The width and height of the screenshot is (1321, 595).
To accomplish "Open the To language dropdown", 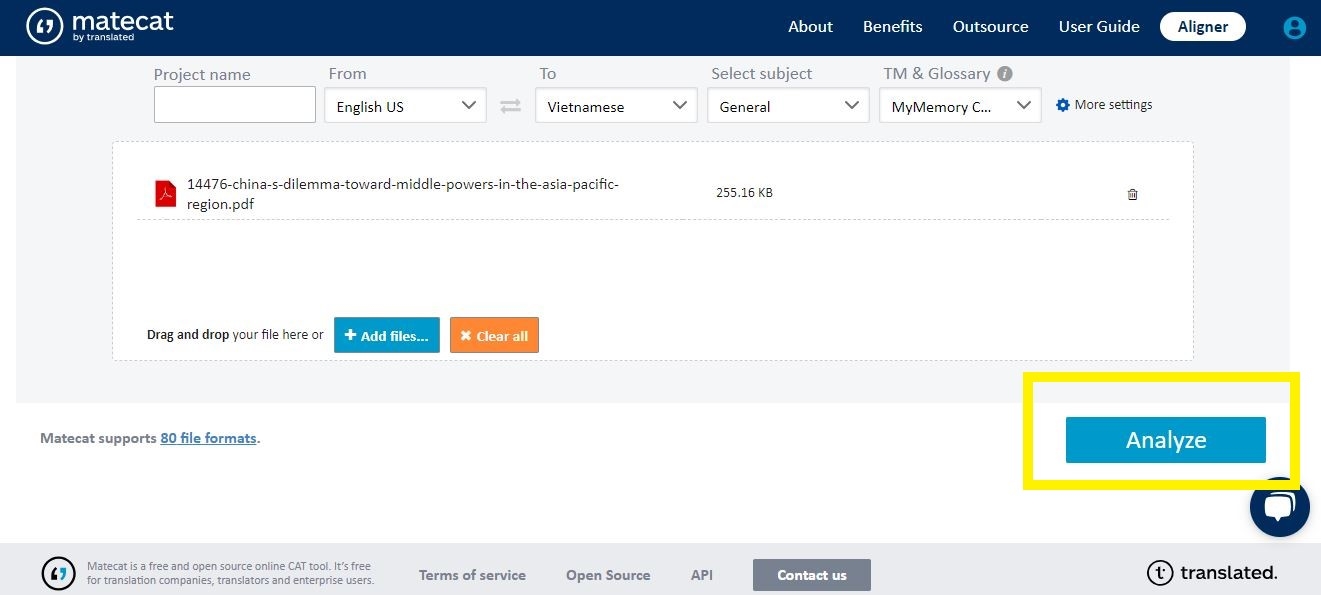I will (x=616, y=106).
